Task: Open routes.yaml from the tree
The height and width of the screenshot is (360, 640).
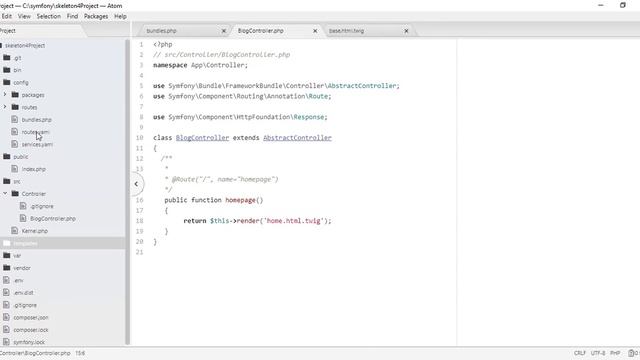Action: tap(36, 132)
